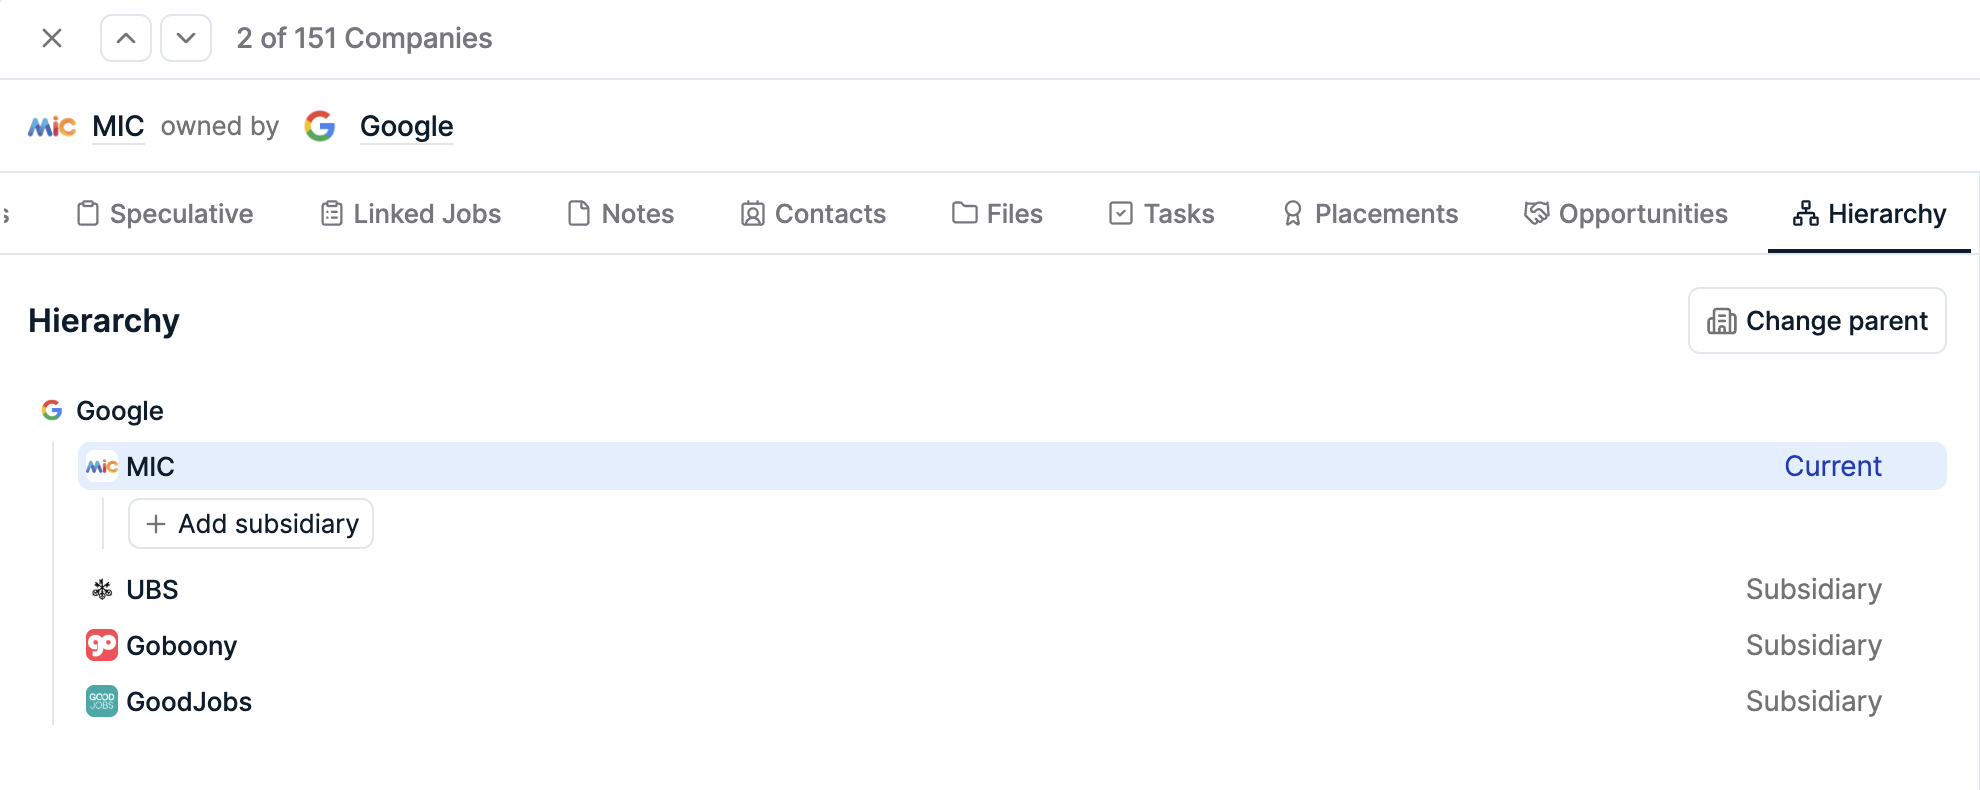Screen dimensions: 1980x790
Task: Open the Opportunities tab
Action: [x=1626, y=213]
